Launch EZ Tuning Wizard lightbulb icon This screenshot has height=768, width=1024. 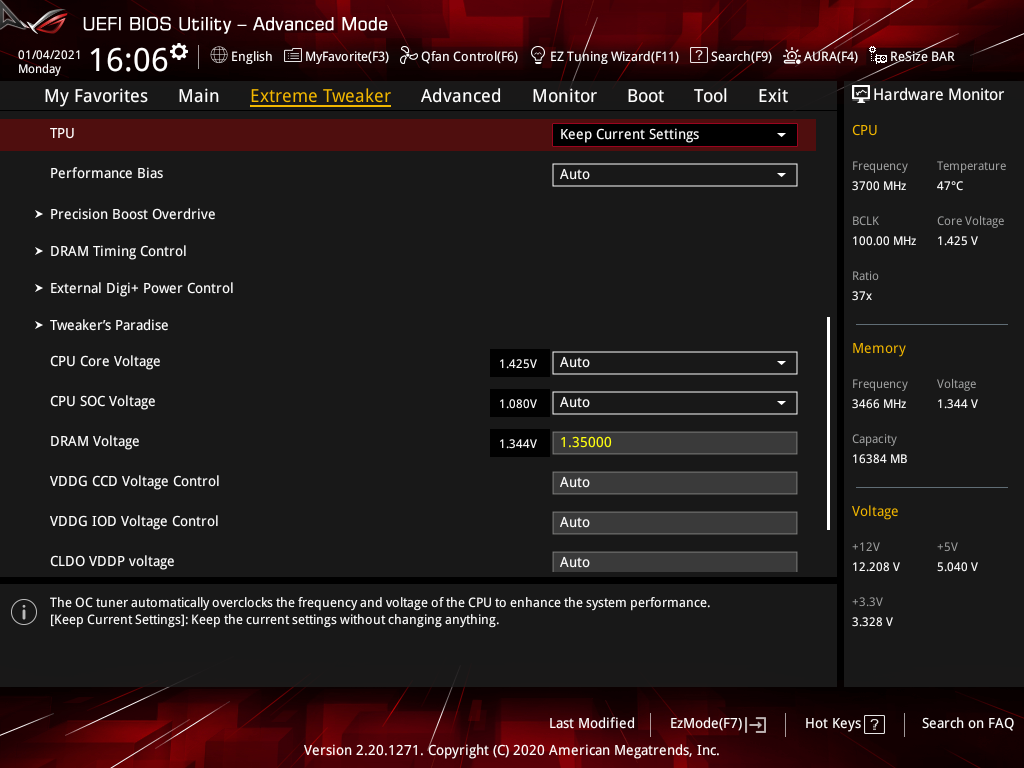click(537, 56)
